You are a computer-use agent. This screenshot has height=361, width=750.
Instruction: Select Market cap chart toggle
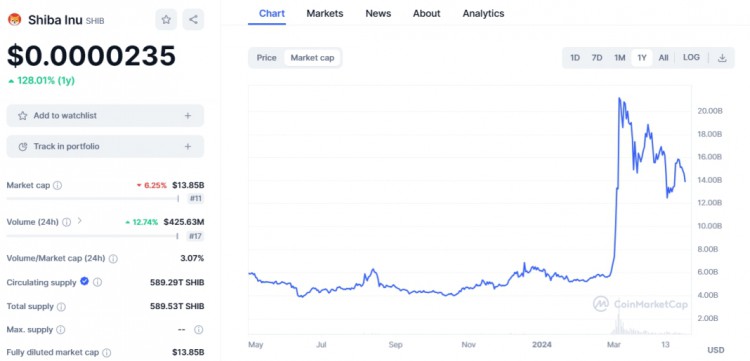(x=312, y=58)
